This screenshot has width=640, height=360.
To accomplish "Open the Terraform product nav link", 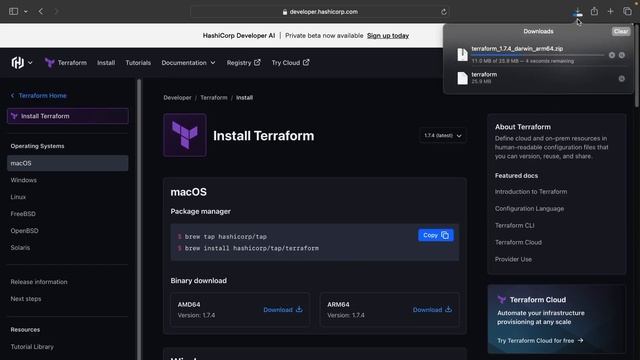I will [x=66, y=63].
